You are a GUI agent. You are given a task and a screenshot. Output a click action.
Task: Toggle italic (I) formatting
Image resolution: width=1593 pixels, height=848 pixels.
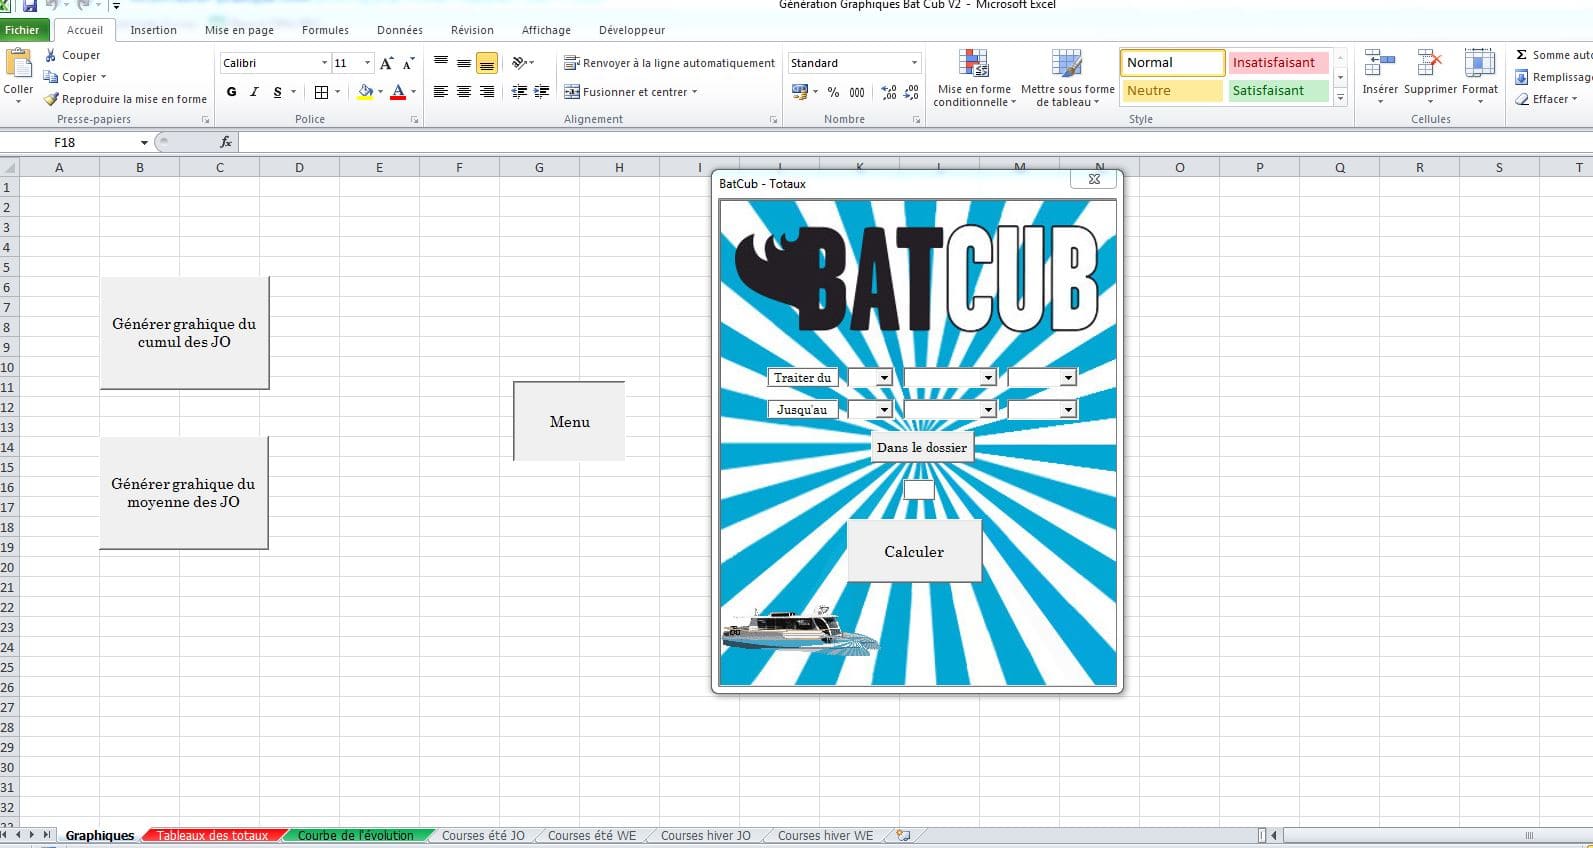pos(254,92)
